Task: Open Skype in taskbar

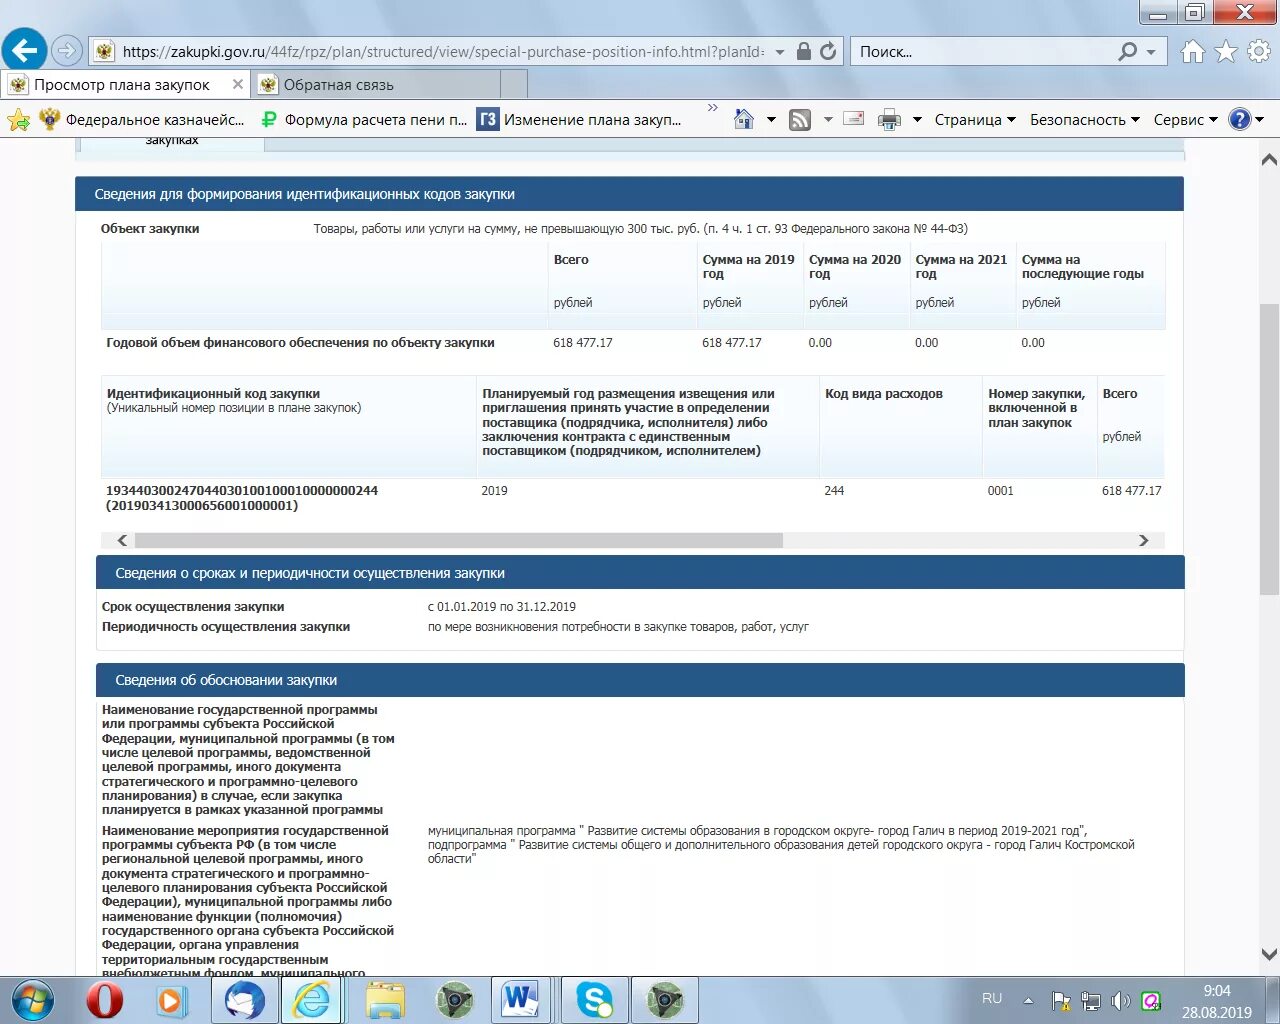Action: coord(595,1000)
